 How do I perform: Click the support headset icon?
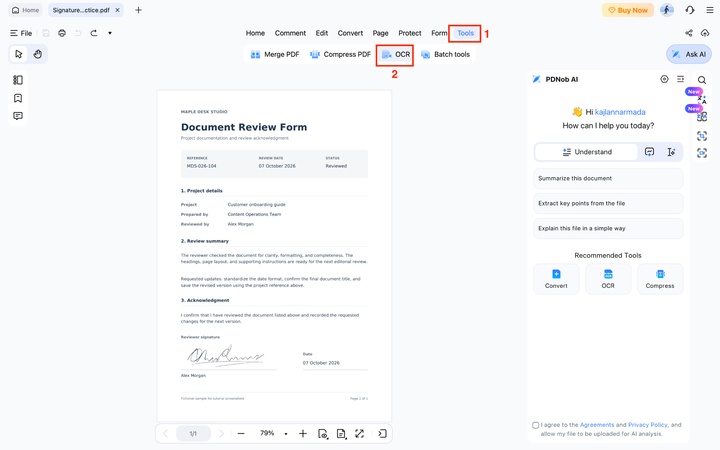click(x=690, y=10)
